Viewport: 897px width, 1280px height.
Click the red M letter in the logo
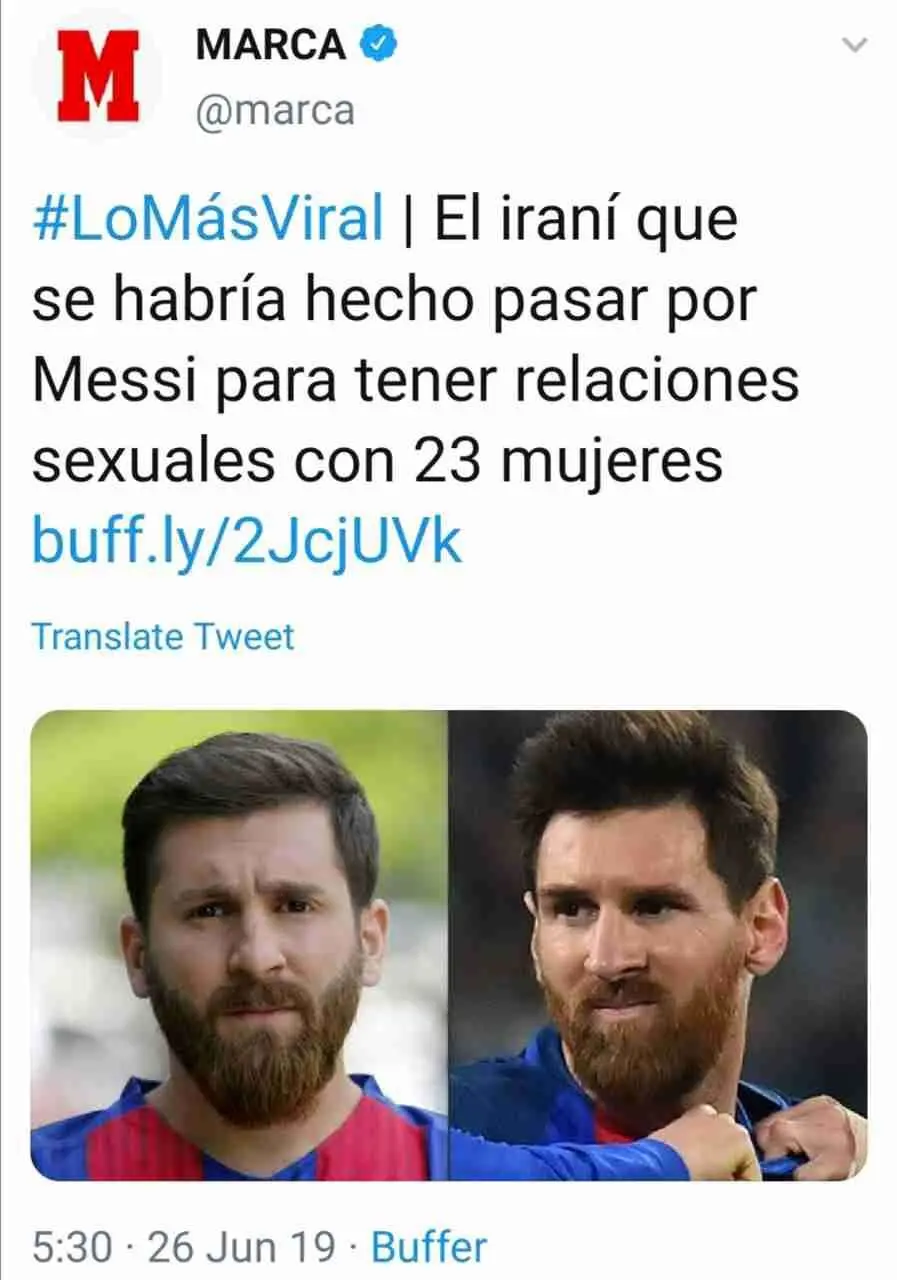pos(97,76)
